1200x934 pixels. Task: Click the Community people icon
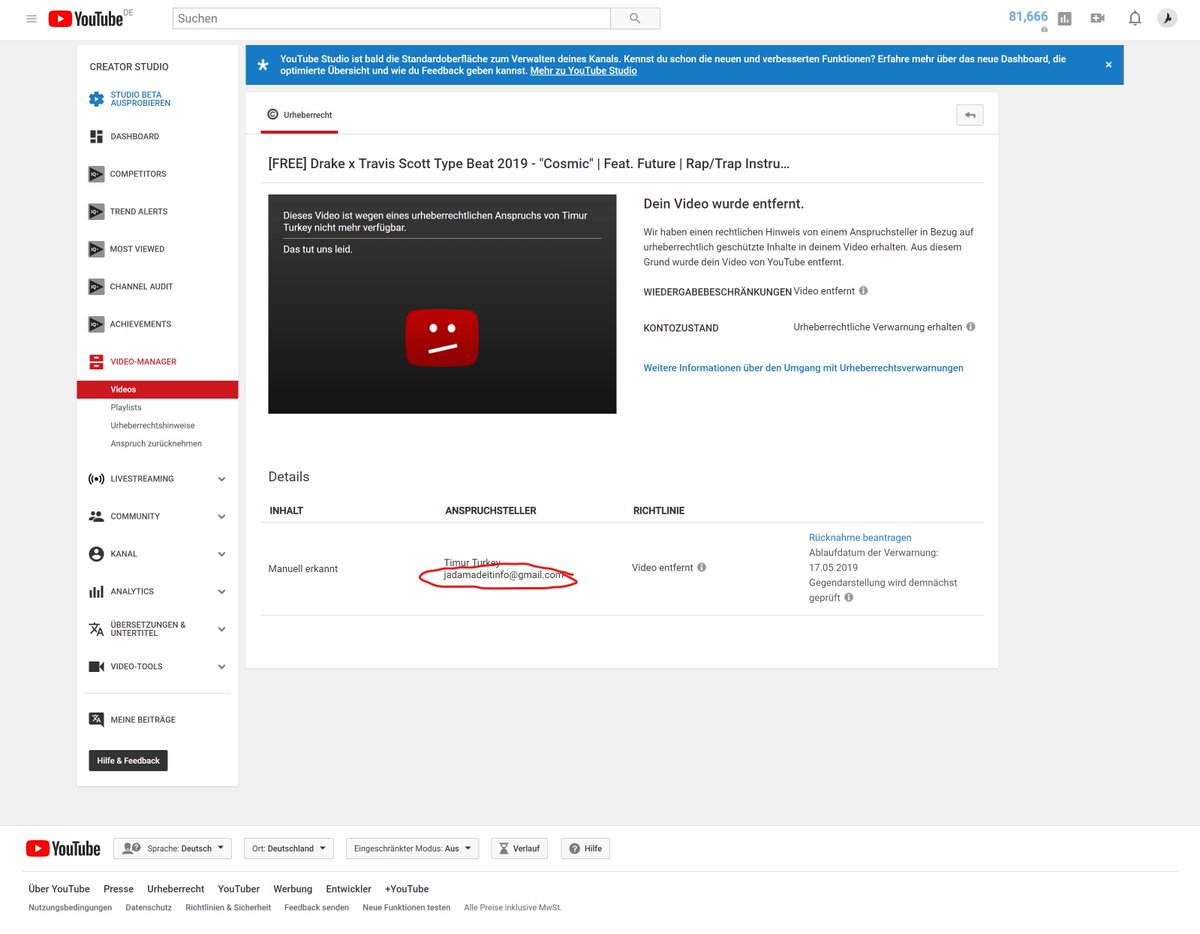pos(96,516)
